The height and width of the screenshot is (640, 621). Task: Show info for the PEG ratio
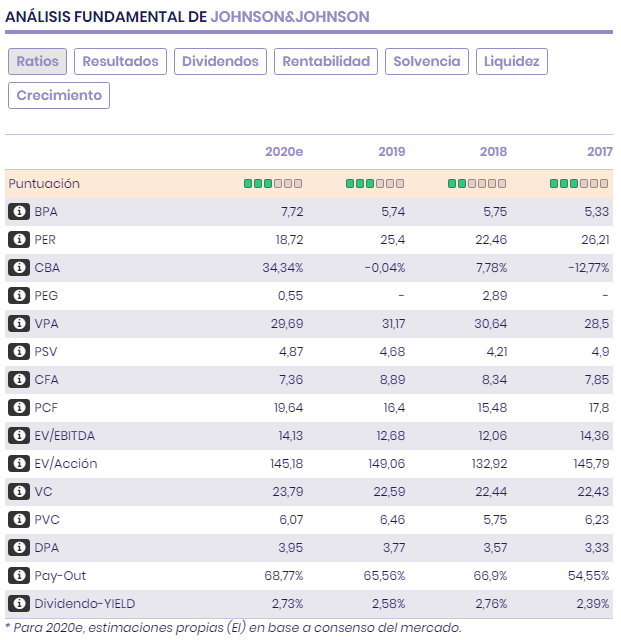tap(18, 296)
